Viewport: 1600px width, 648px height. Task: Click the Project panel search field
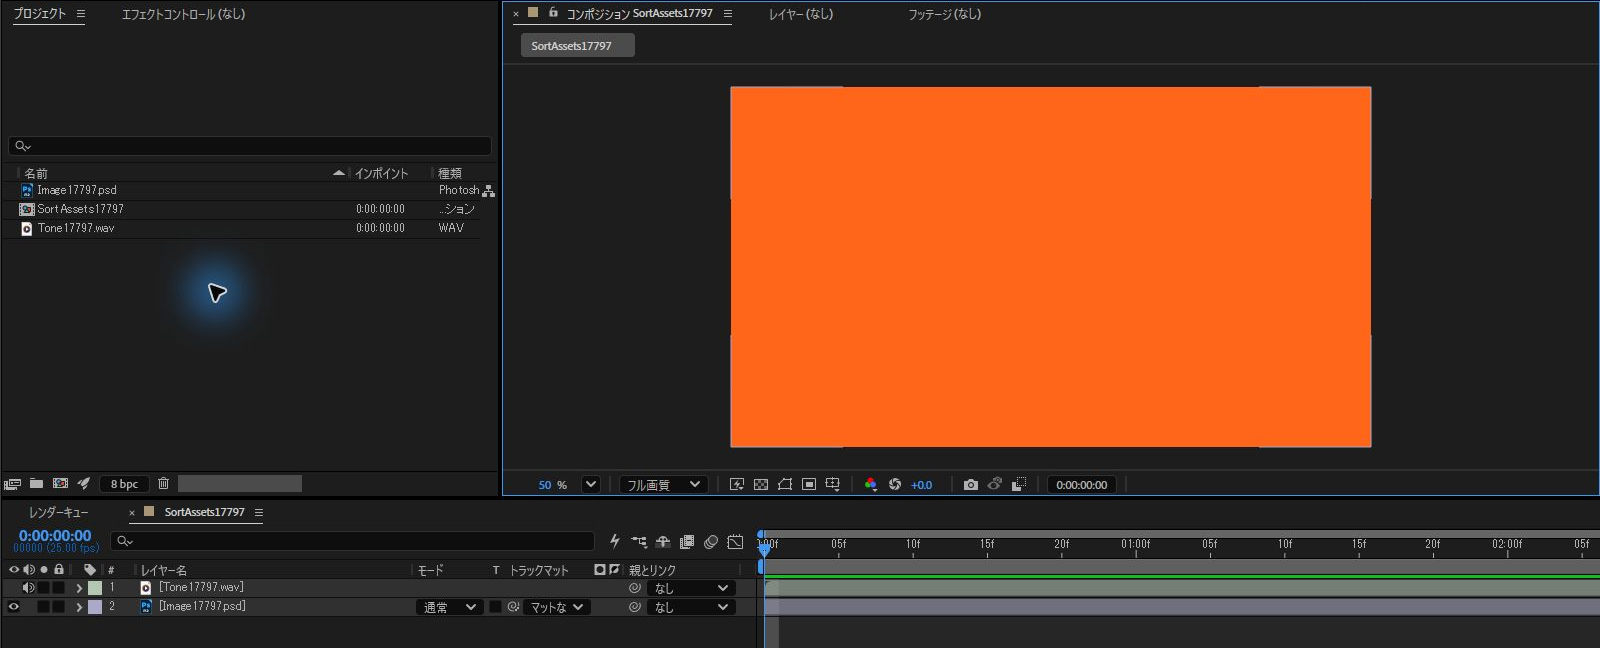coord(250,146)
